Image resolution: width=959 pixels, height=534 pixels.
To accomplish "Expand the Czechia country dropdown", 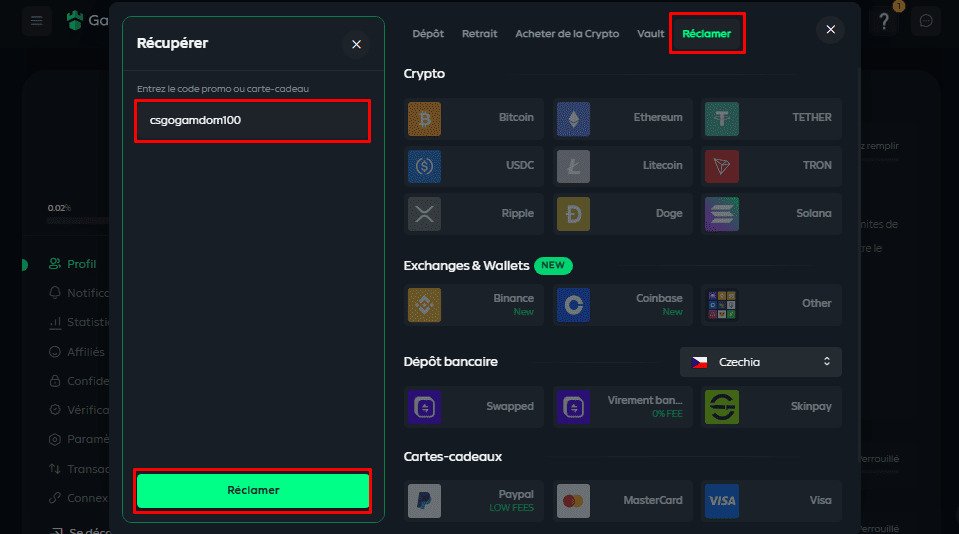I will (x=760, y=362).
